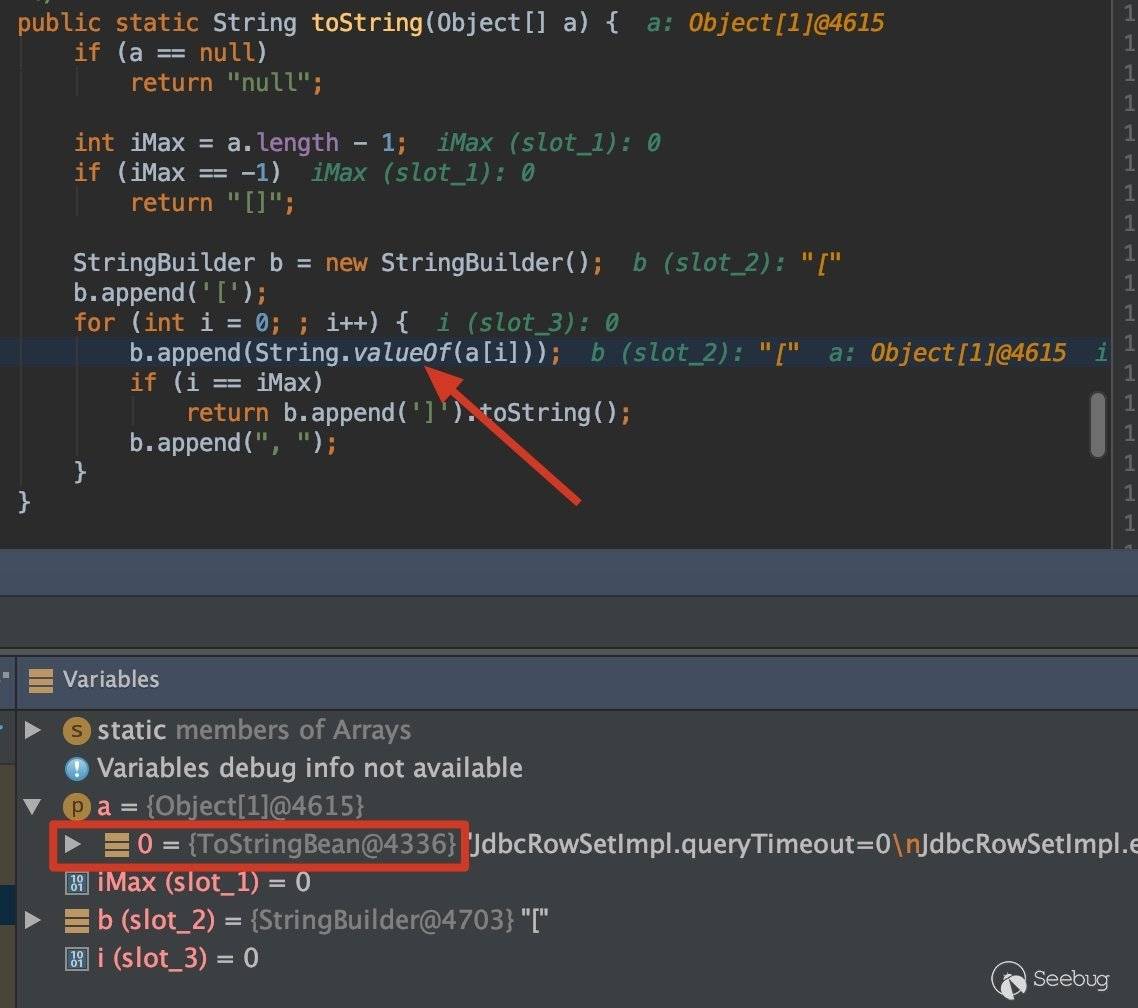Click the 'new StringBuilder()' code line
The height and width of the screenshot is (1008, 1138).
[x=337, y=263]
